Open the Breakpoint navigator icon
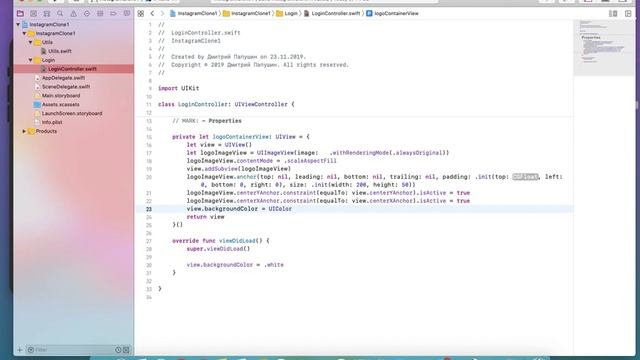The height and width of the screenshot is (360, 640). [x=113, y=13]
